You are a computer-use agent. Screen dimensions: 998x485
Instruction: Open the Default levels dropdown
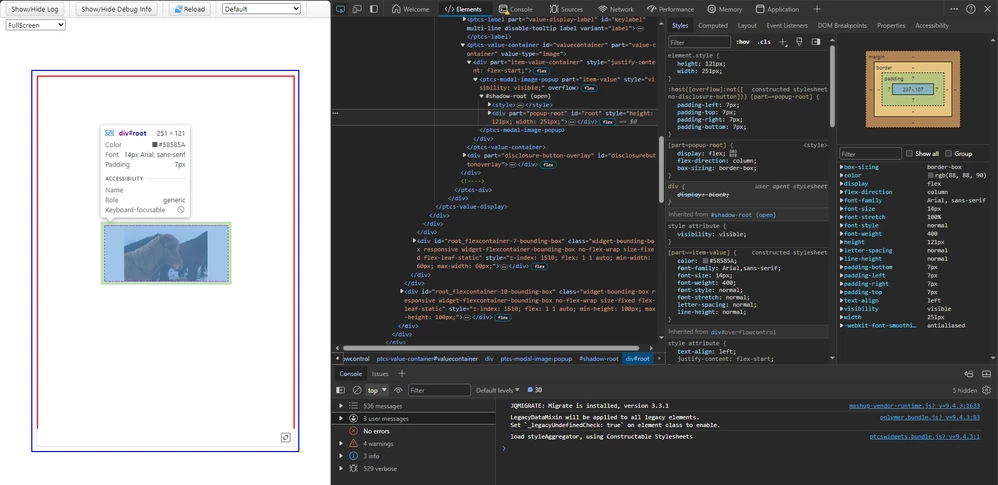(x=498, y=390)
